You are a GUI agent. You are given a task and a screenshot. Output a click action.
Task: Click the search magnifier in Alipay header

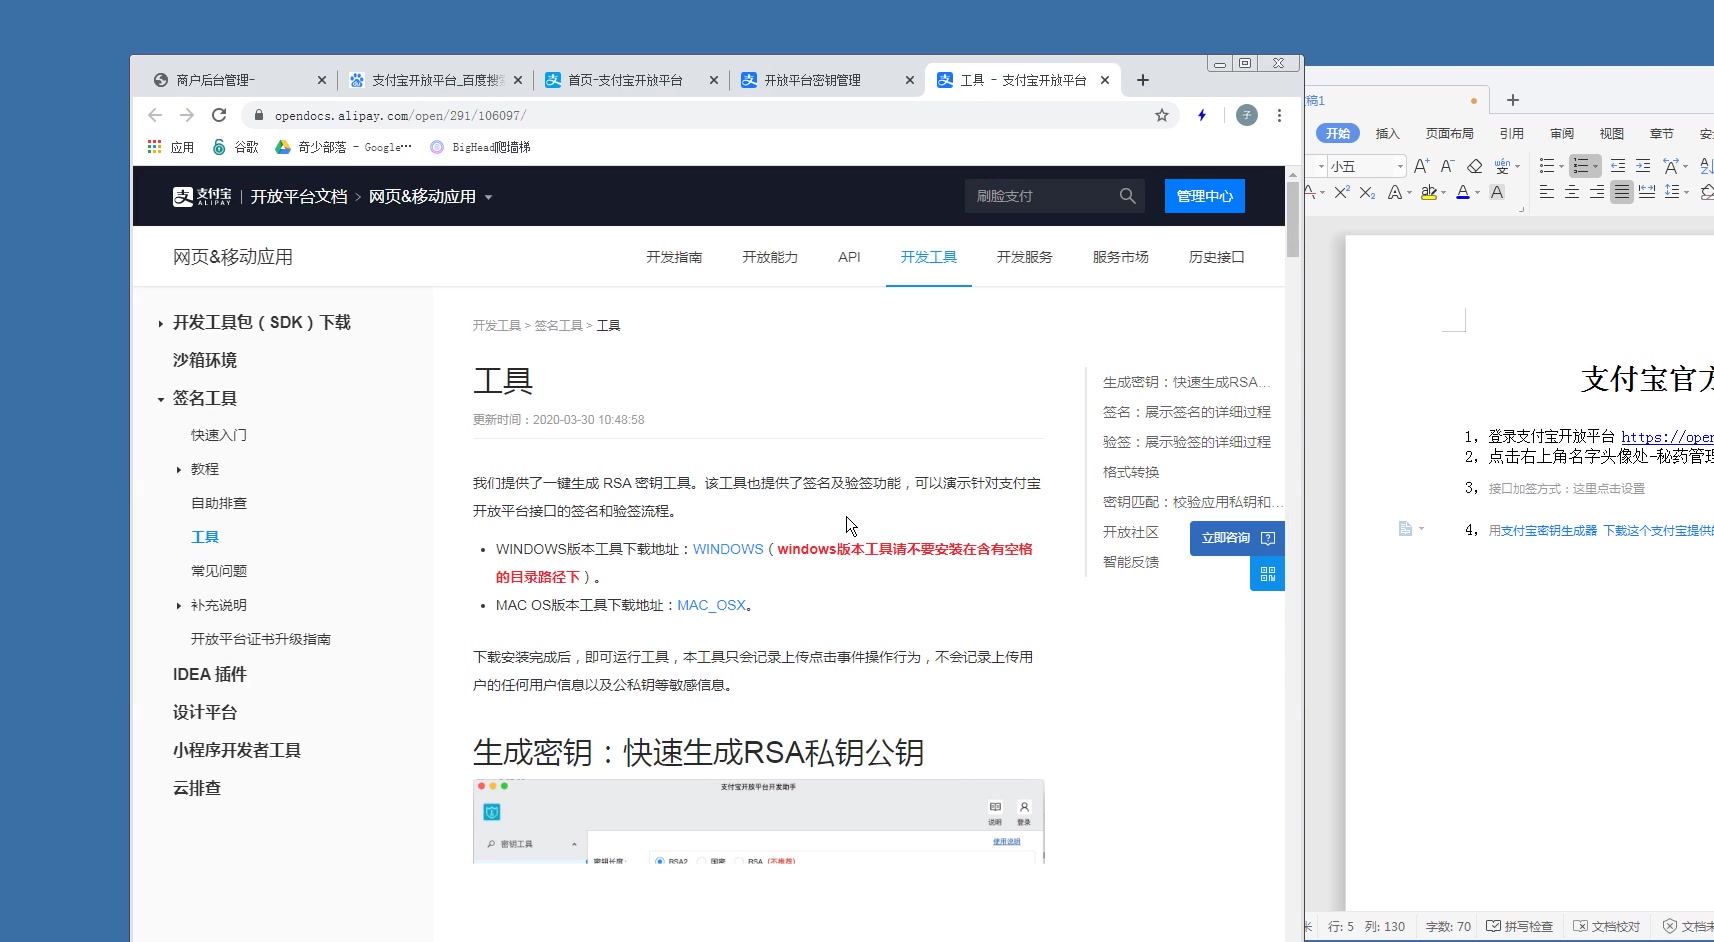(1127, 196)
